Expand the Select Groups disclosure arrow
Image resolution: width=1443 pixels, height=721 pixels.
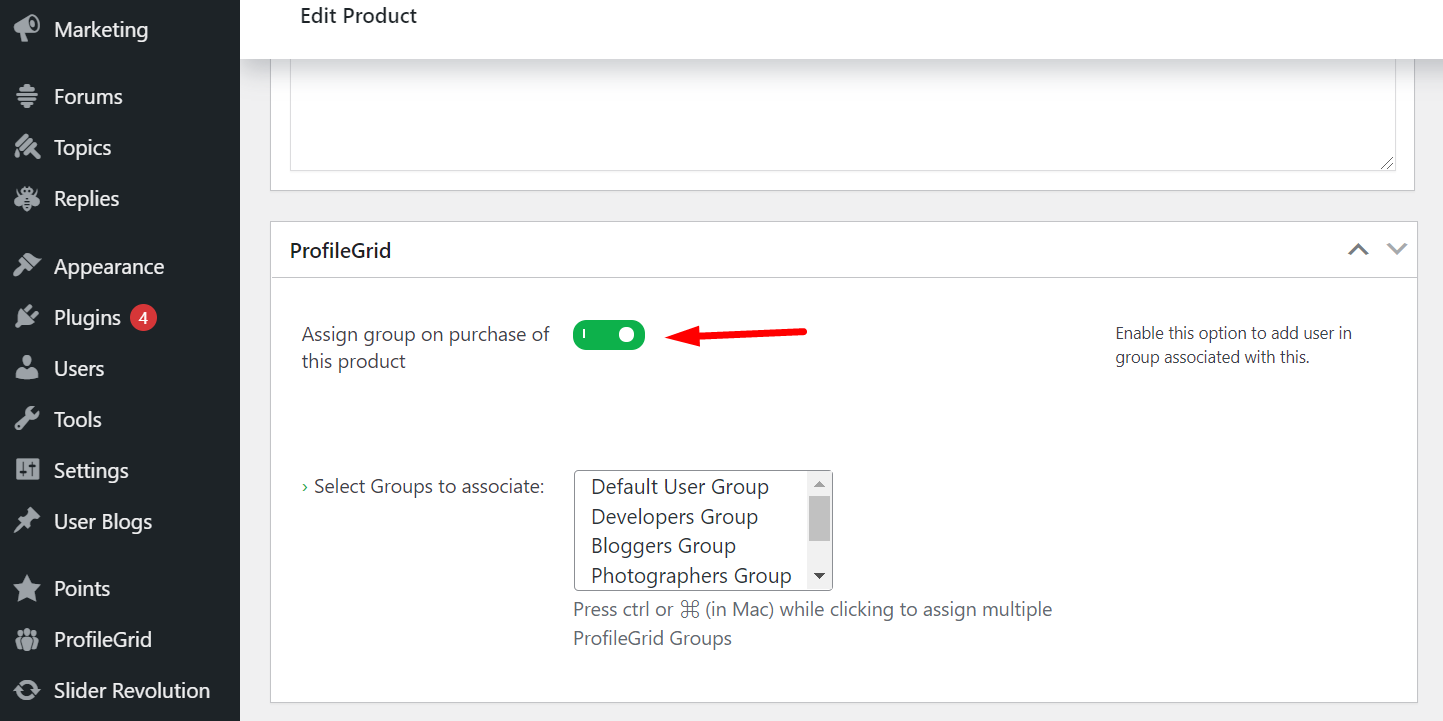[305, 486]
